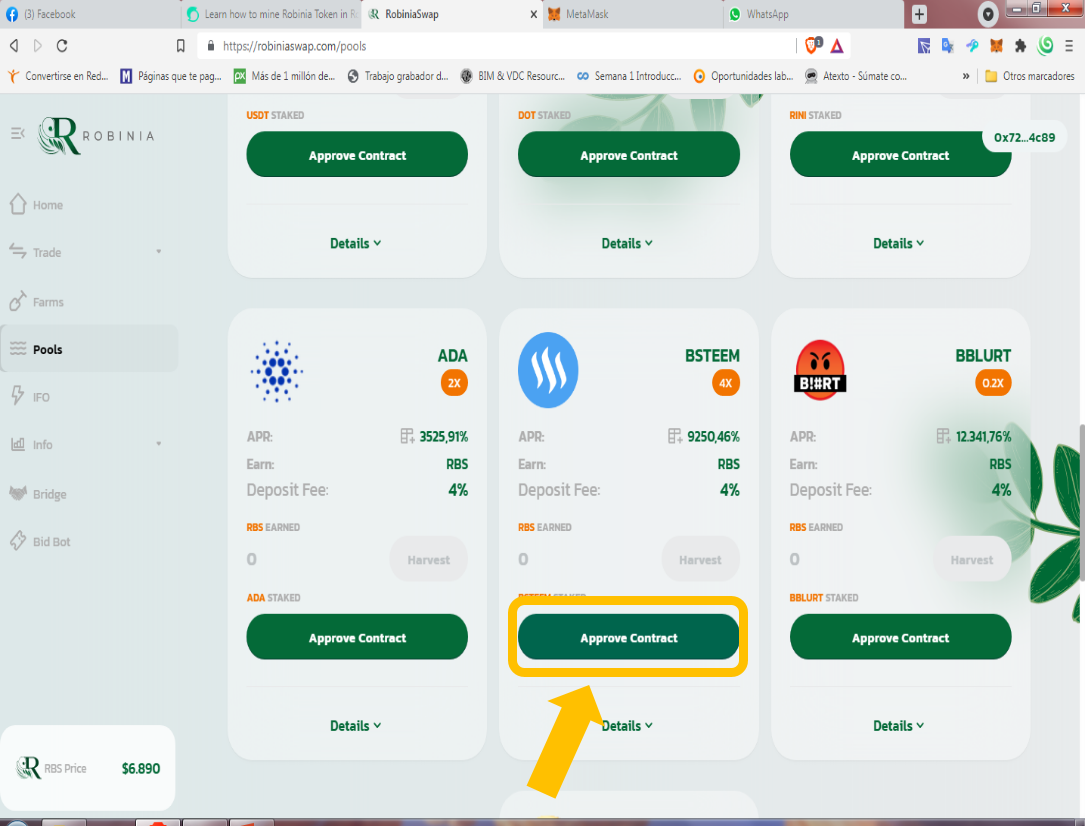1085x826 pixels.
Task: Click the RBS Price $6.890 box
Action: point(88,768)
